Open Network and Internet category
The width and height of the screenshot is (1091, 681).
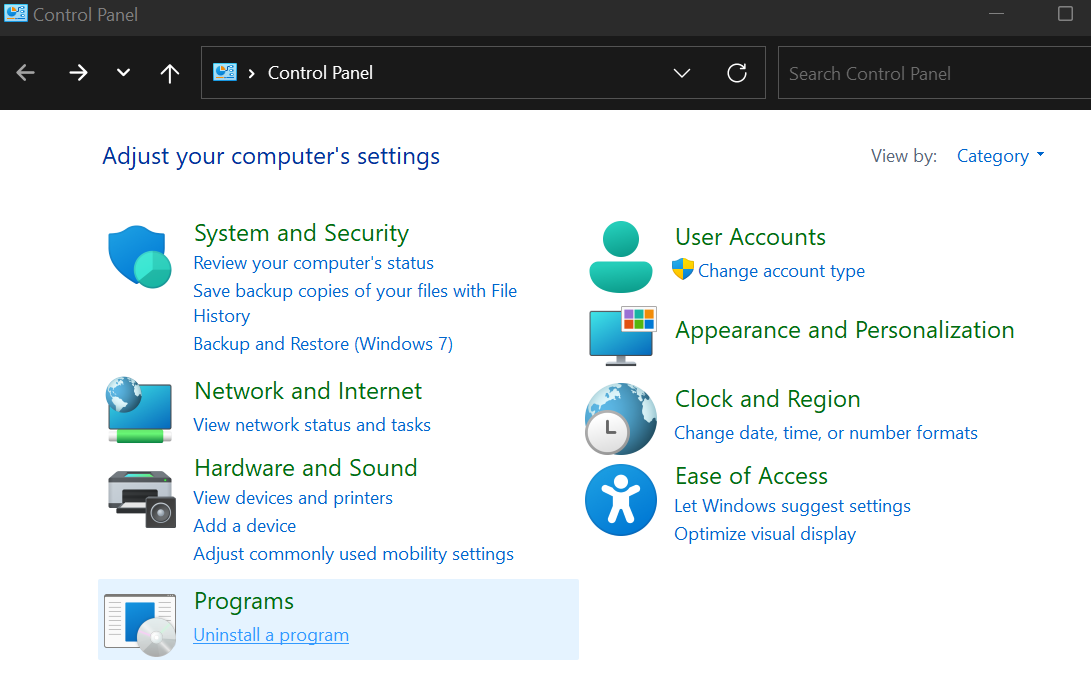tap(308, 391)
